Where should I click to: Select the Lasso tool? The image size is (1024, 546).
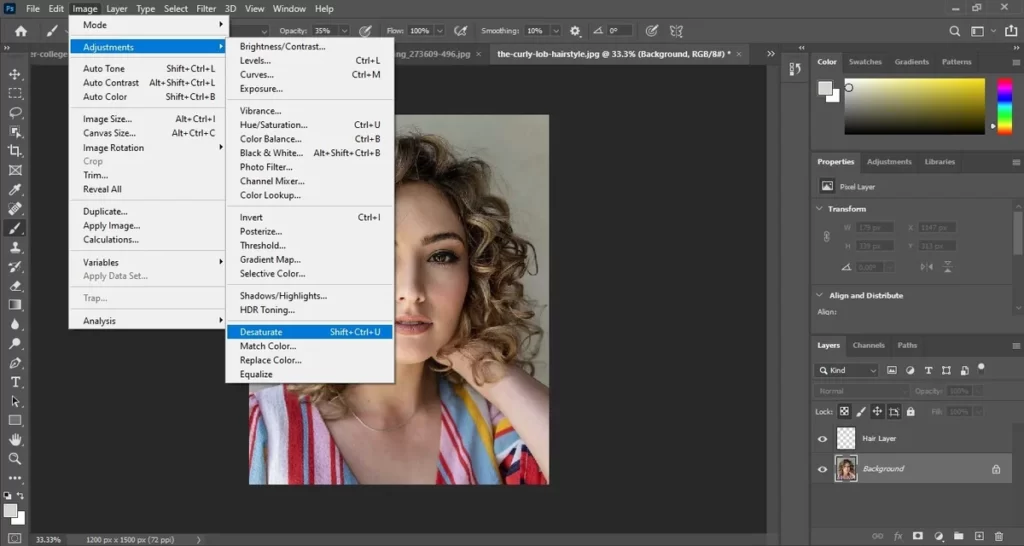pyautogui.click(x=15, y=112)
